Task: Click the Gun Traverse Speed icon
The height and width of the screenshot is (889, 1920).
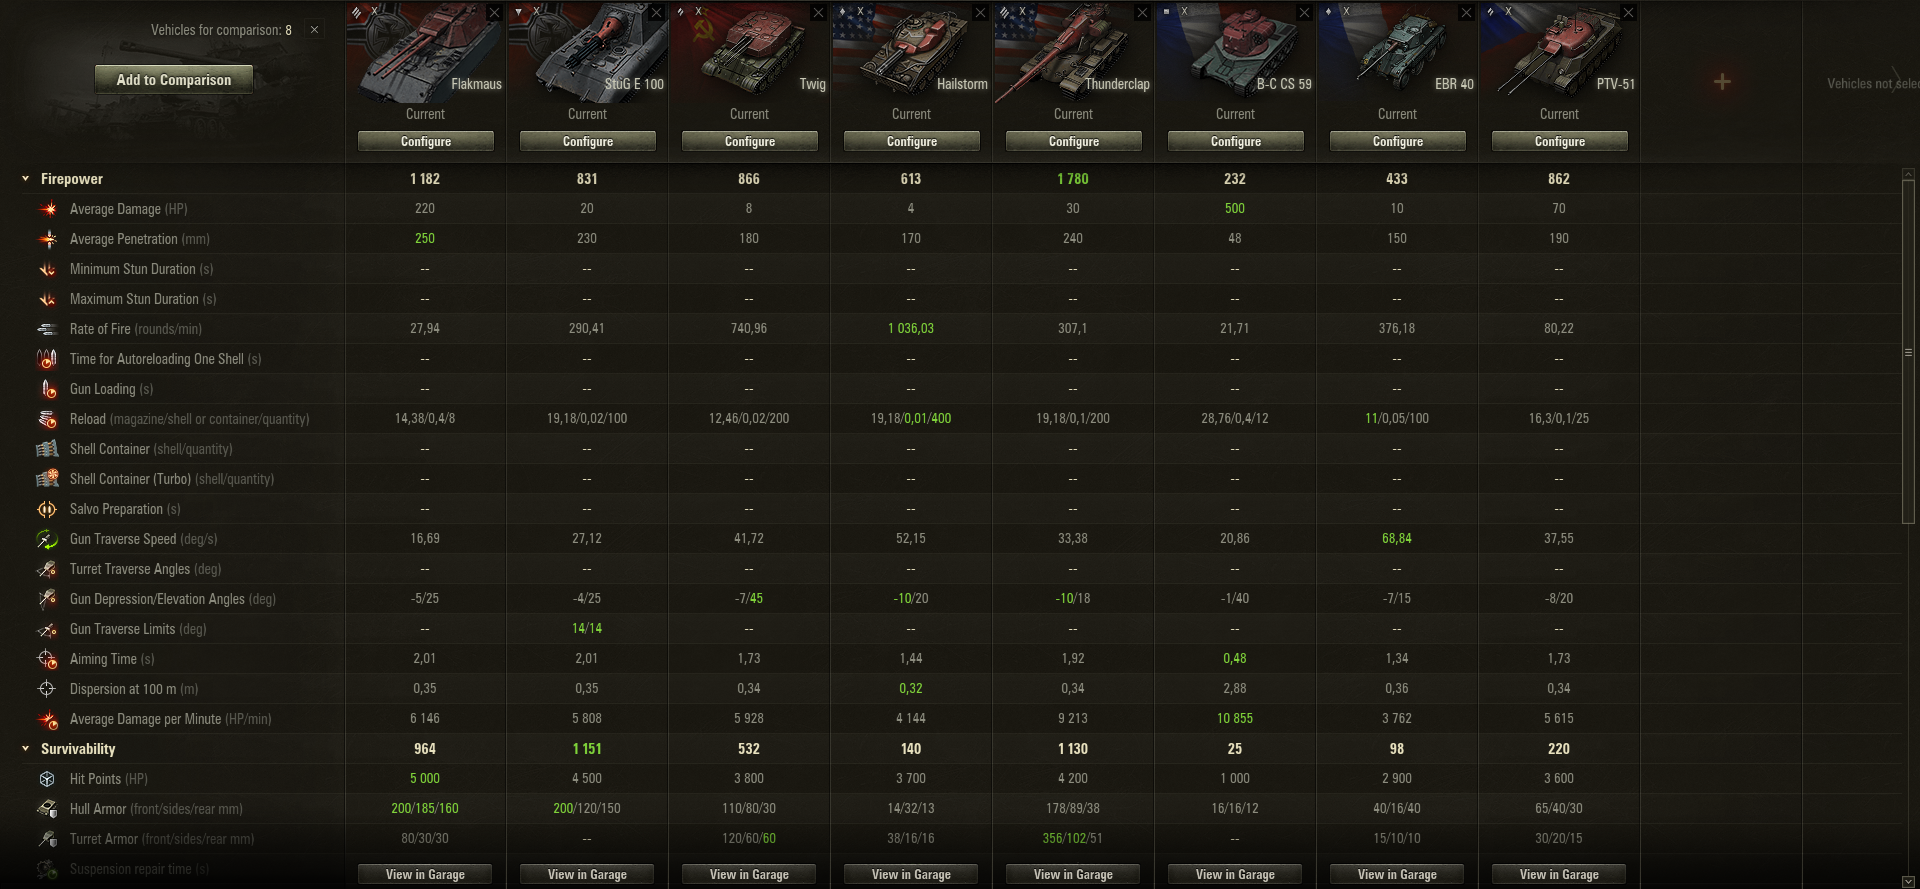Action: [x=48, y=539]
